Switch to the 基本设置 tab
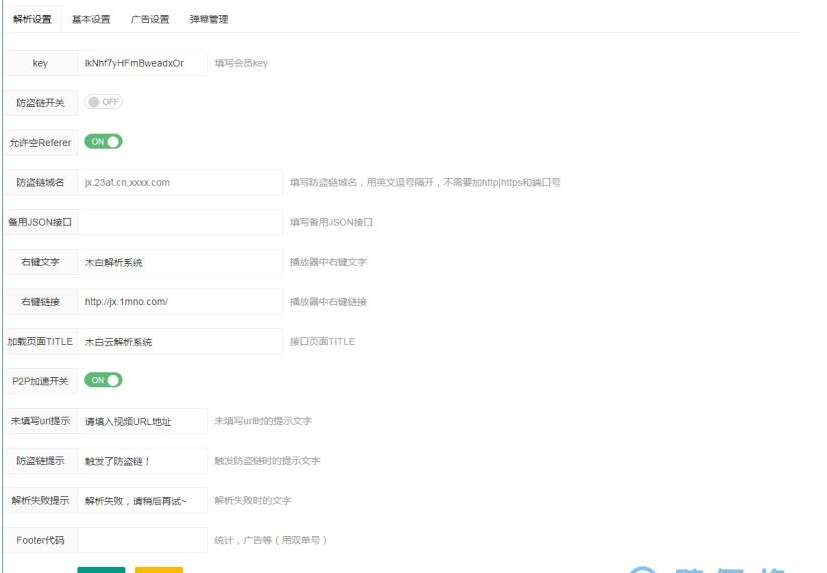Screen dimensions: 827x573 point(91,19)
